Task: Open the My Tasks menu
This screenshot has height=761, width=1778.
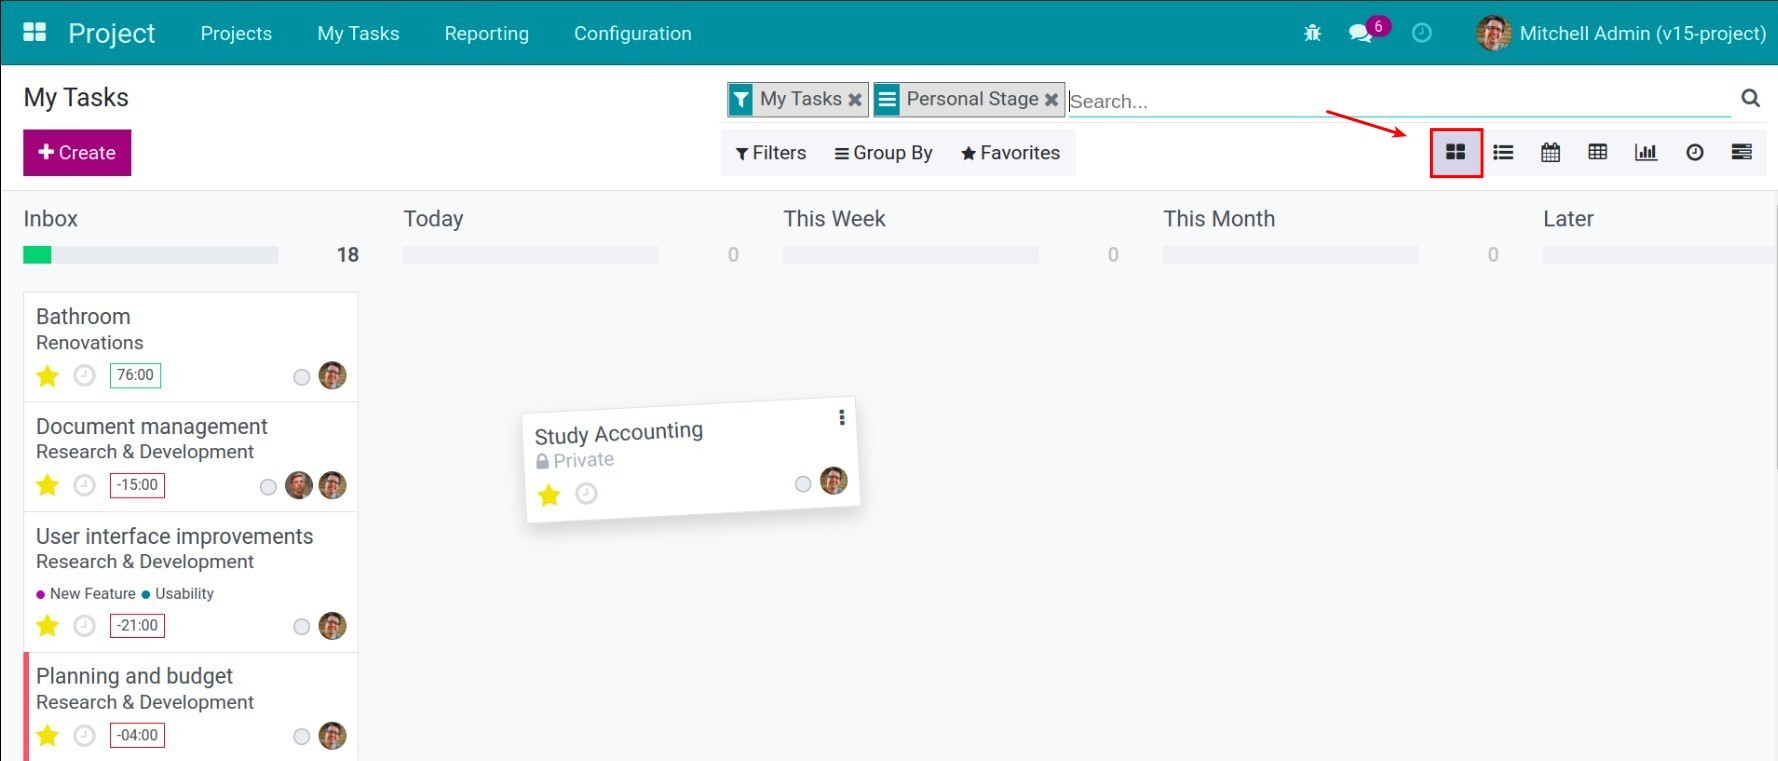Action: coord(358,33)
